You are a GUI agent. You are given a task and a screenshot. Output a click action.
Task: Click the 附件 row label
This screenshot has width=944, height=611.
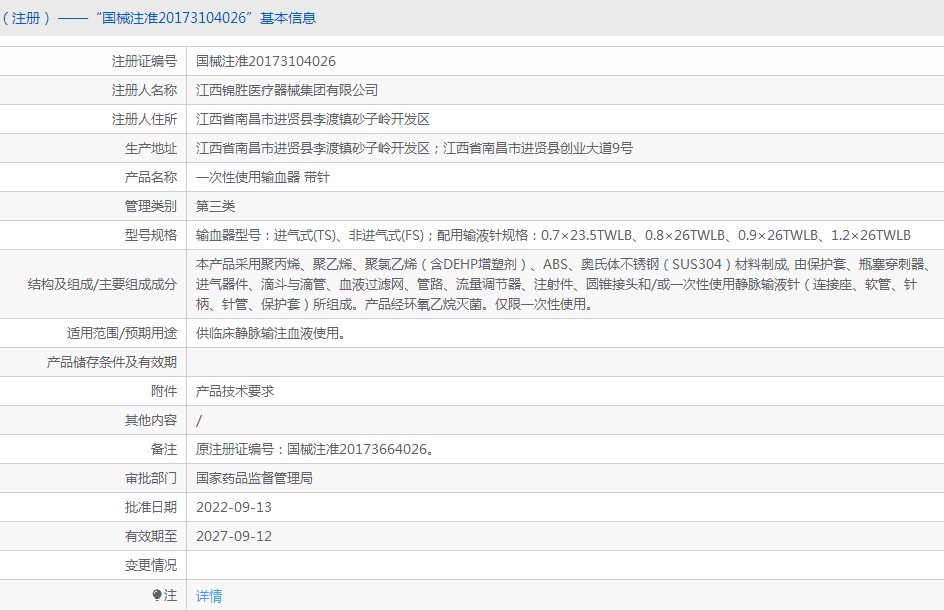164,391
